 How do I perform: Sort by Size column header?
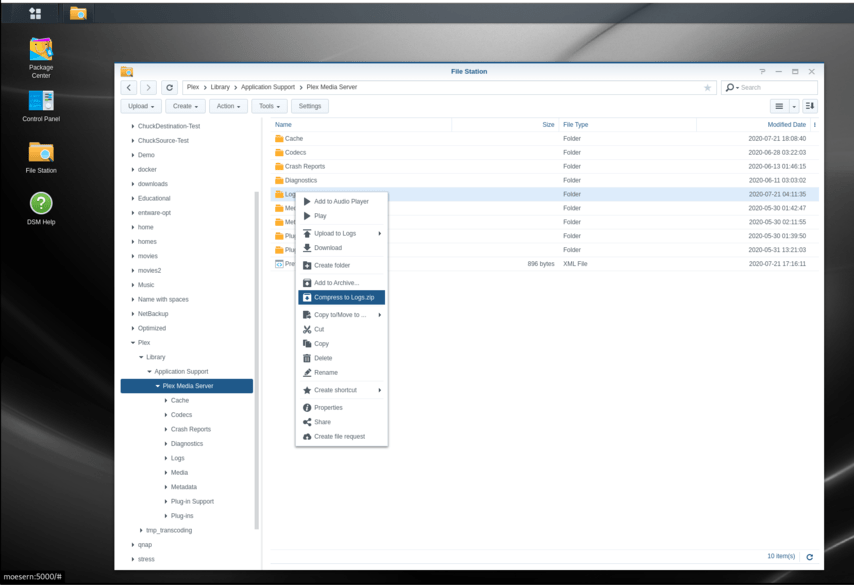tap(505, 125)
